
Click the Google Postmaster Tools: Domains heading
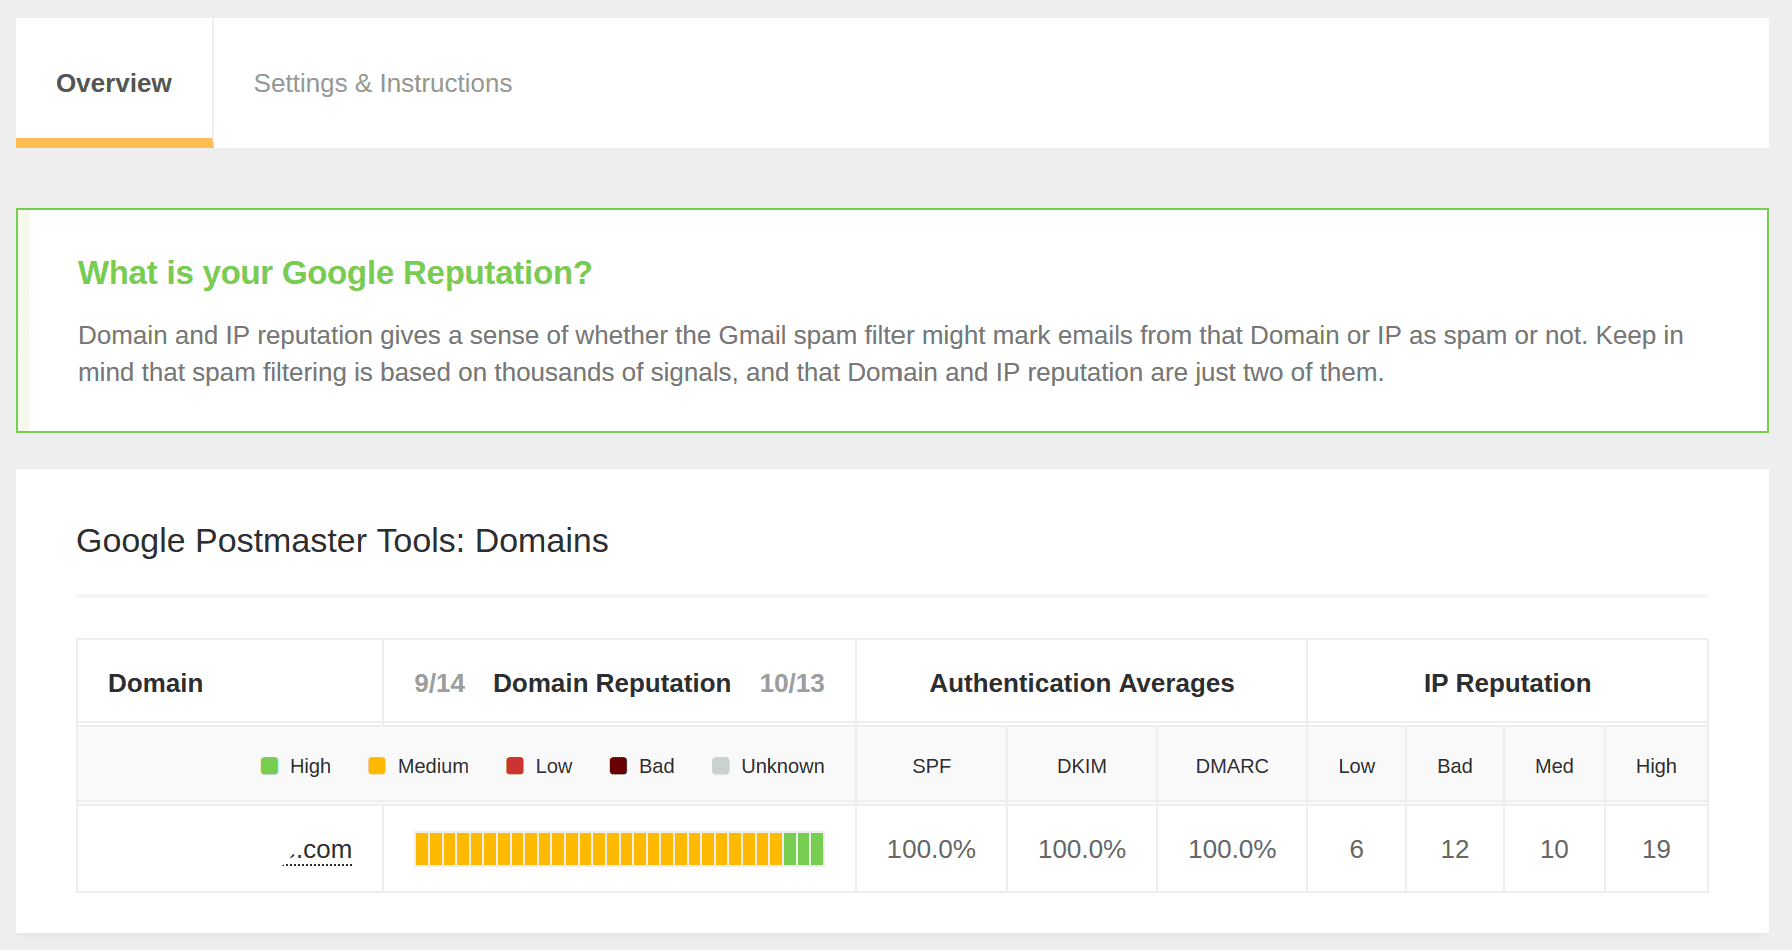pos(342,541)
